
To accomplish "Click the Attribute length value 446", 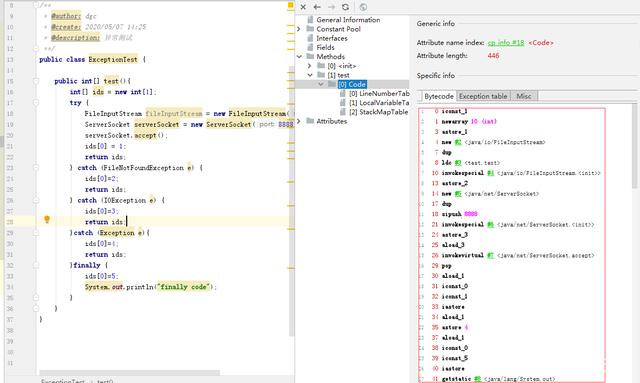I will (493, 56).
